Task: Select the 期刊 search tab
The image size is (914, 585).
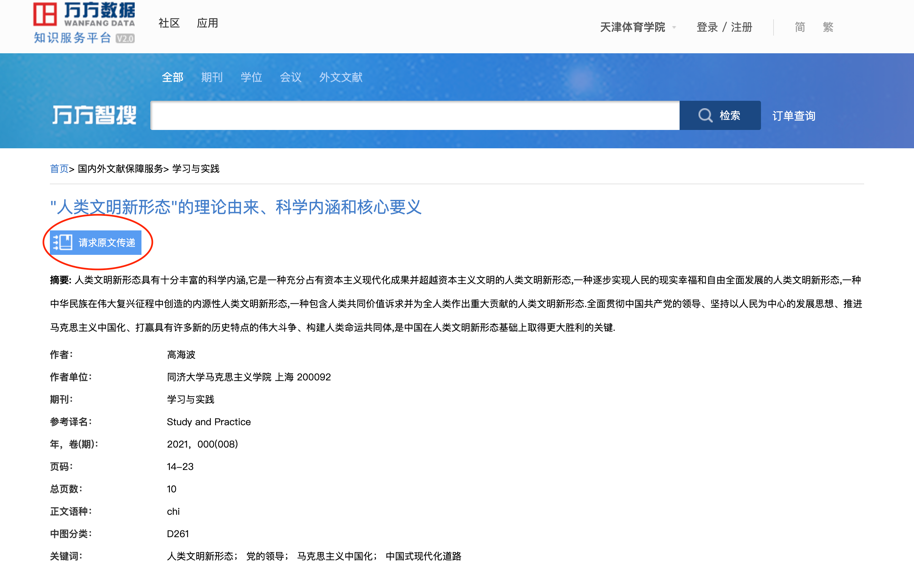Action: coord(212,77)
